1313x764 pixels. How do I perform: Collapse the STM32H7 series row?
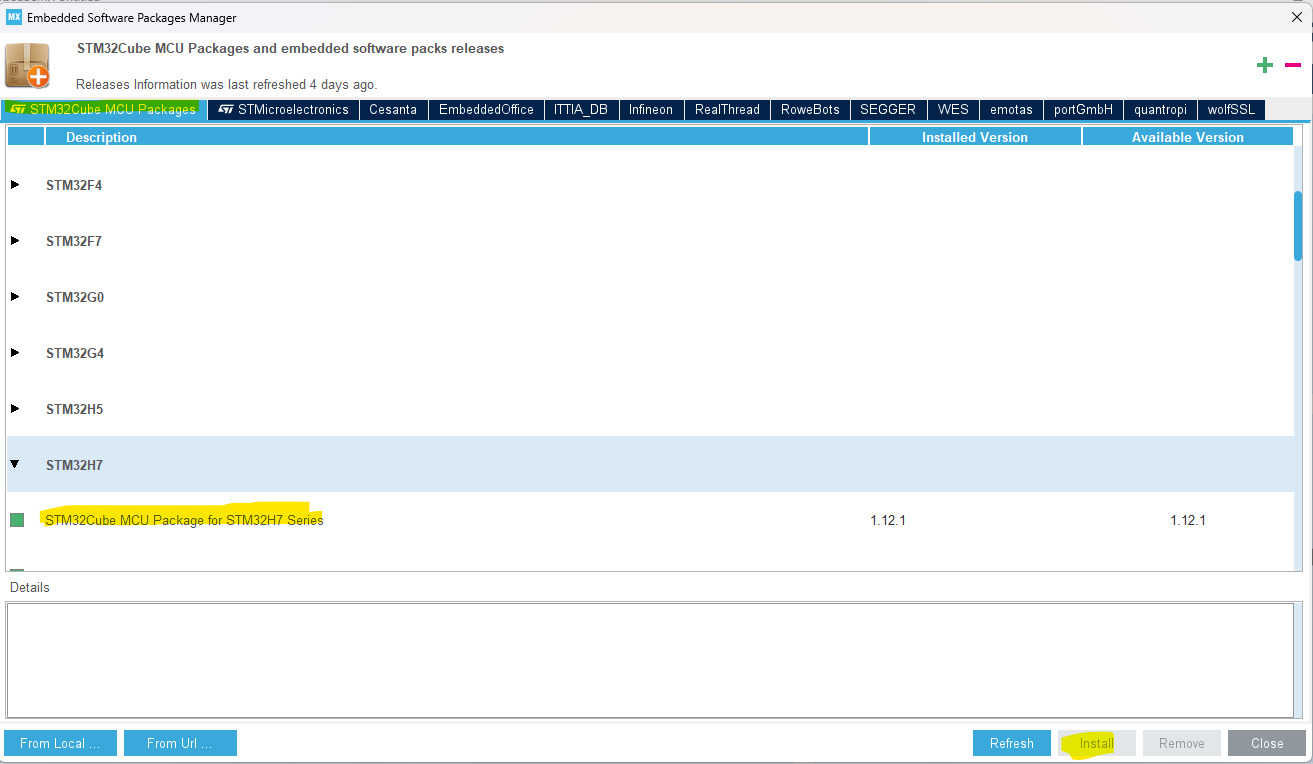pos(15,464)
